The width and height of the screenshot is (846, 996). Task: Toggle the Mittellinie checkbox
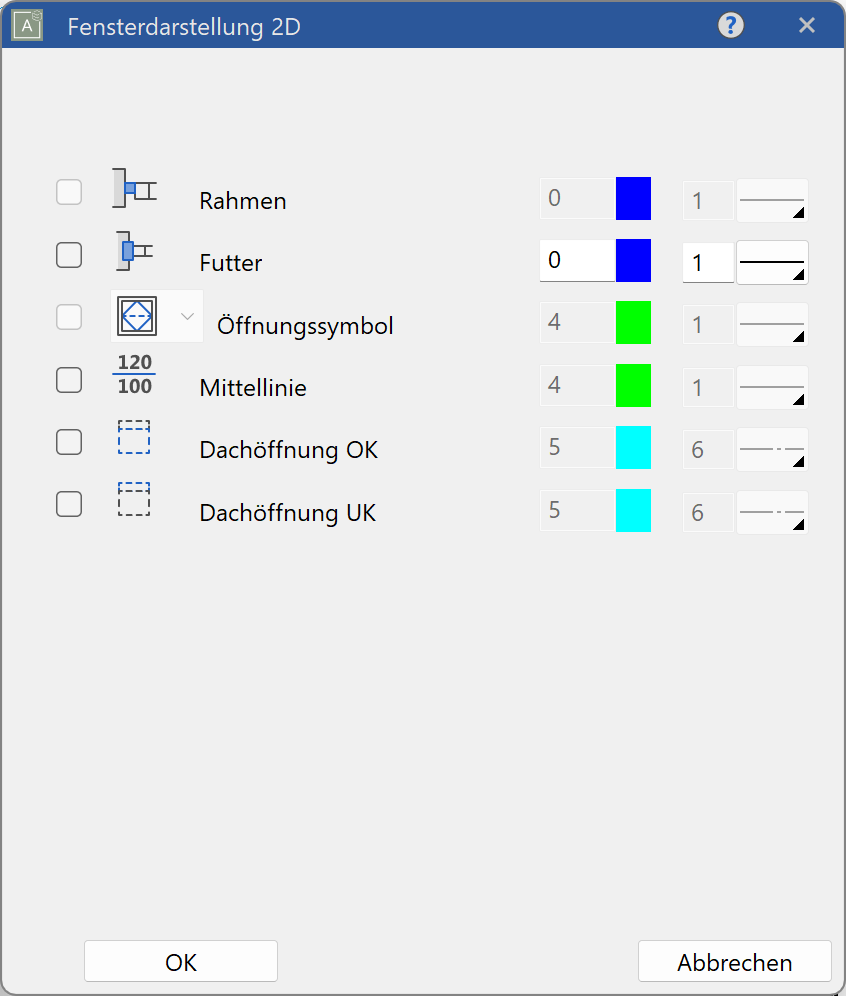click(69, 380)
